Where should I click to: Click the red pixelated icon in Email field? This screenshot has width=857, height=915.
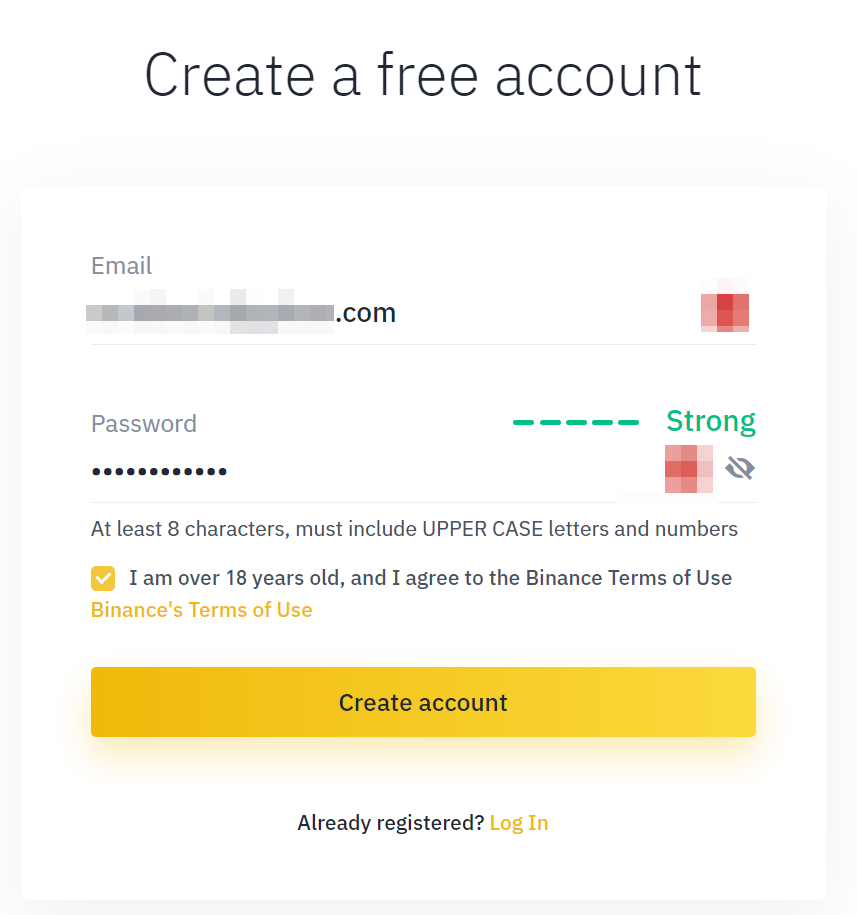click(725, 305)
